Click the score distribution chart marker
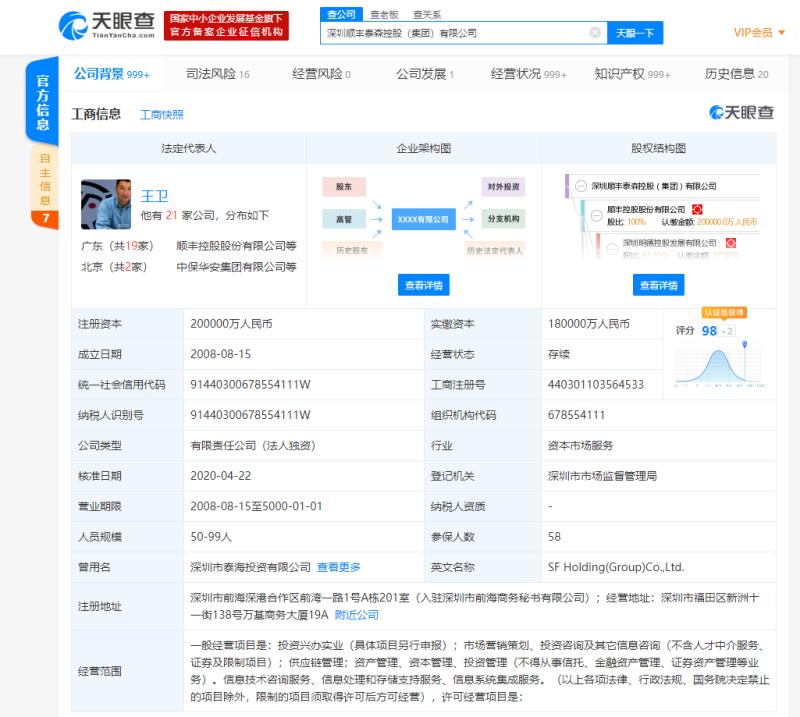Viewport: 800px width, 717px height. [744, 345]
